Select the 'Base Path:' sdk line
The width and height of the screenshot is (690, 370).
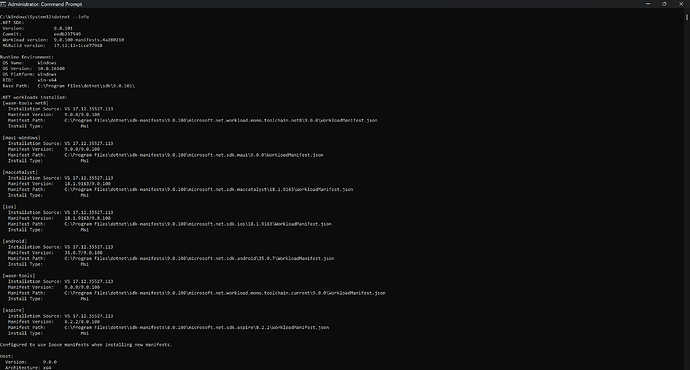coord(69,86)
